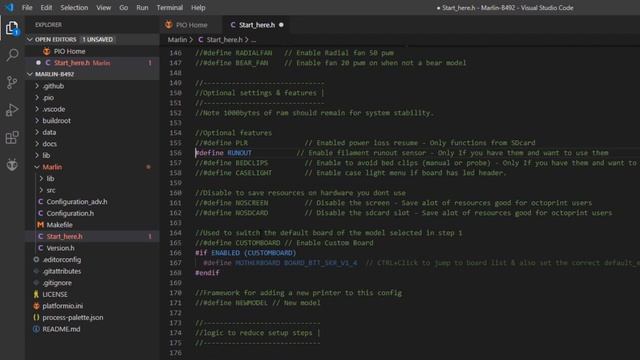This screenshot has height=360, width=640.
Task: Click the PIO Home icon in Open Editors
Action: (x=47, y=51)
